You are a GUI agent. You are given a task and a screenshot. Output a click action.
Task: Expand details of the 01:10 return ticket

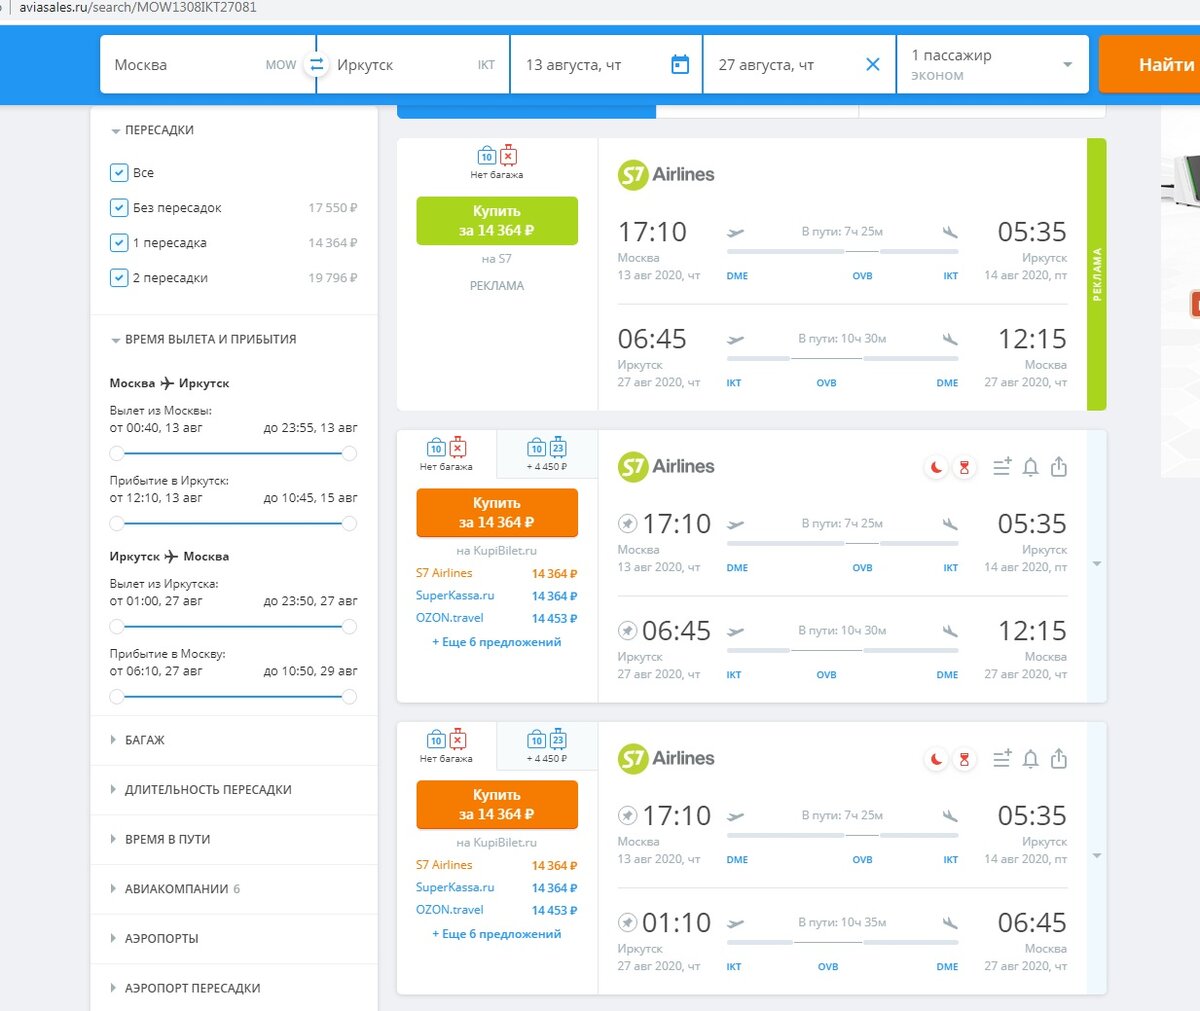click(1097, 857)
